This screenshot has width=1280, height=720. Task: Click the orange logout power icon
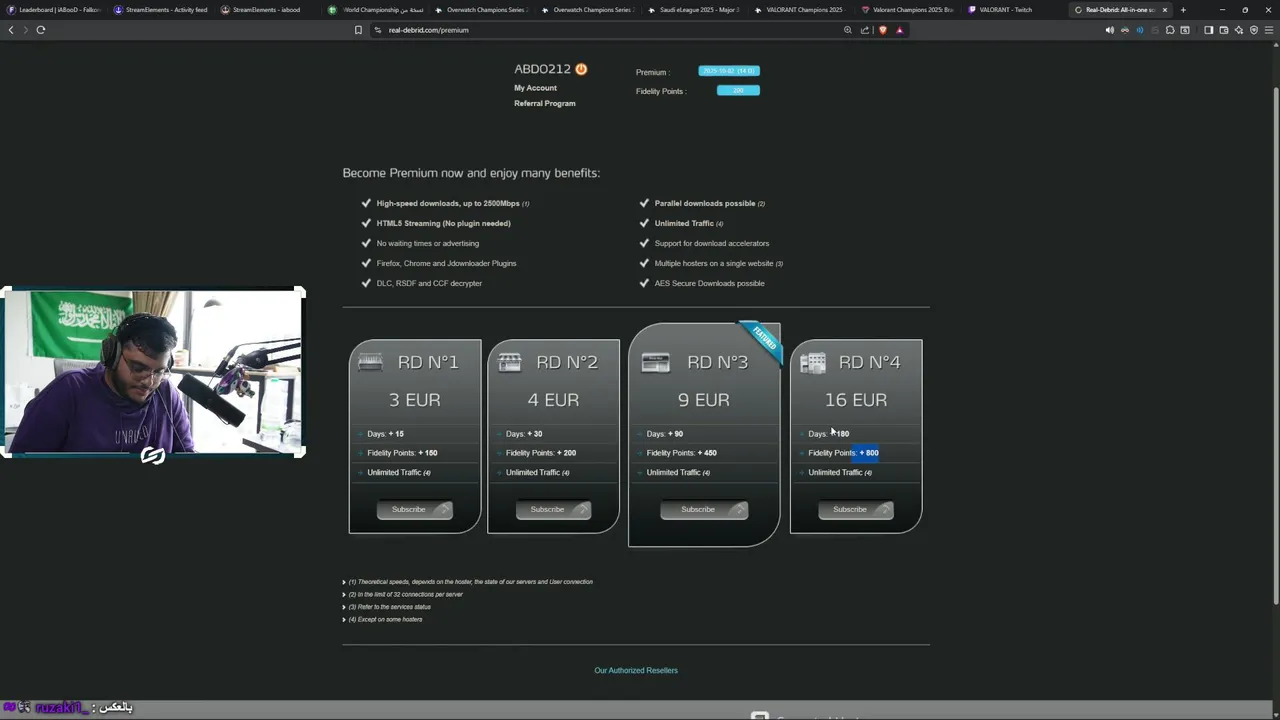pos(581,69)
